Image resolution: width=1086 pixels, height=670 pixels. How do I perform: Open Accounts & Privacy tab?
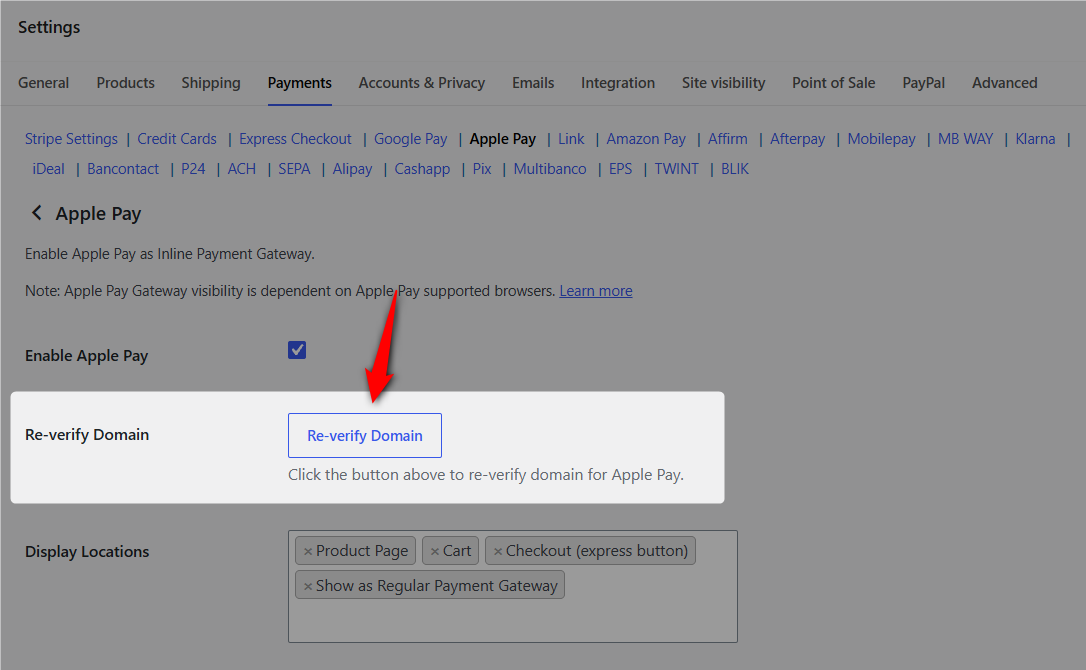tap(422, 82)
